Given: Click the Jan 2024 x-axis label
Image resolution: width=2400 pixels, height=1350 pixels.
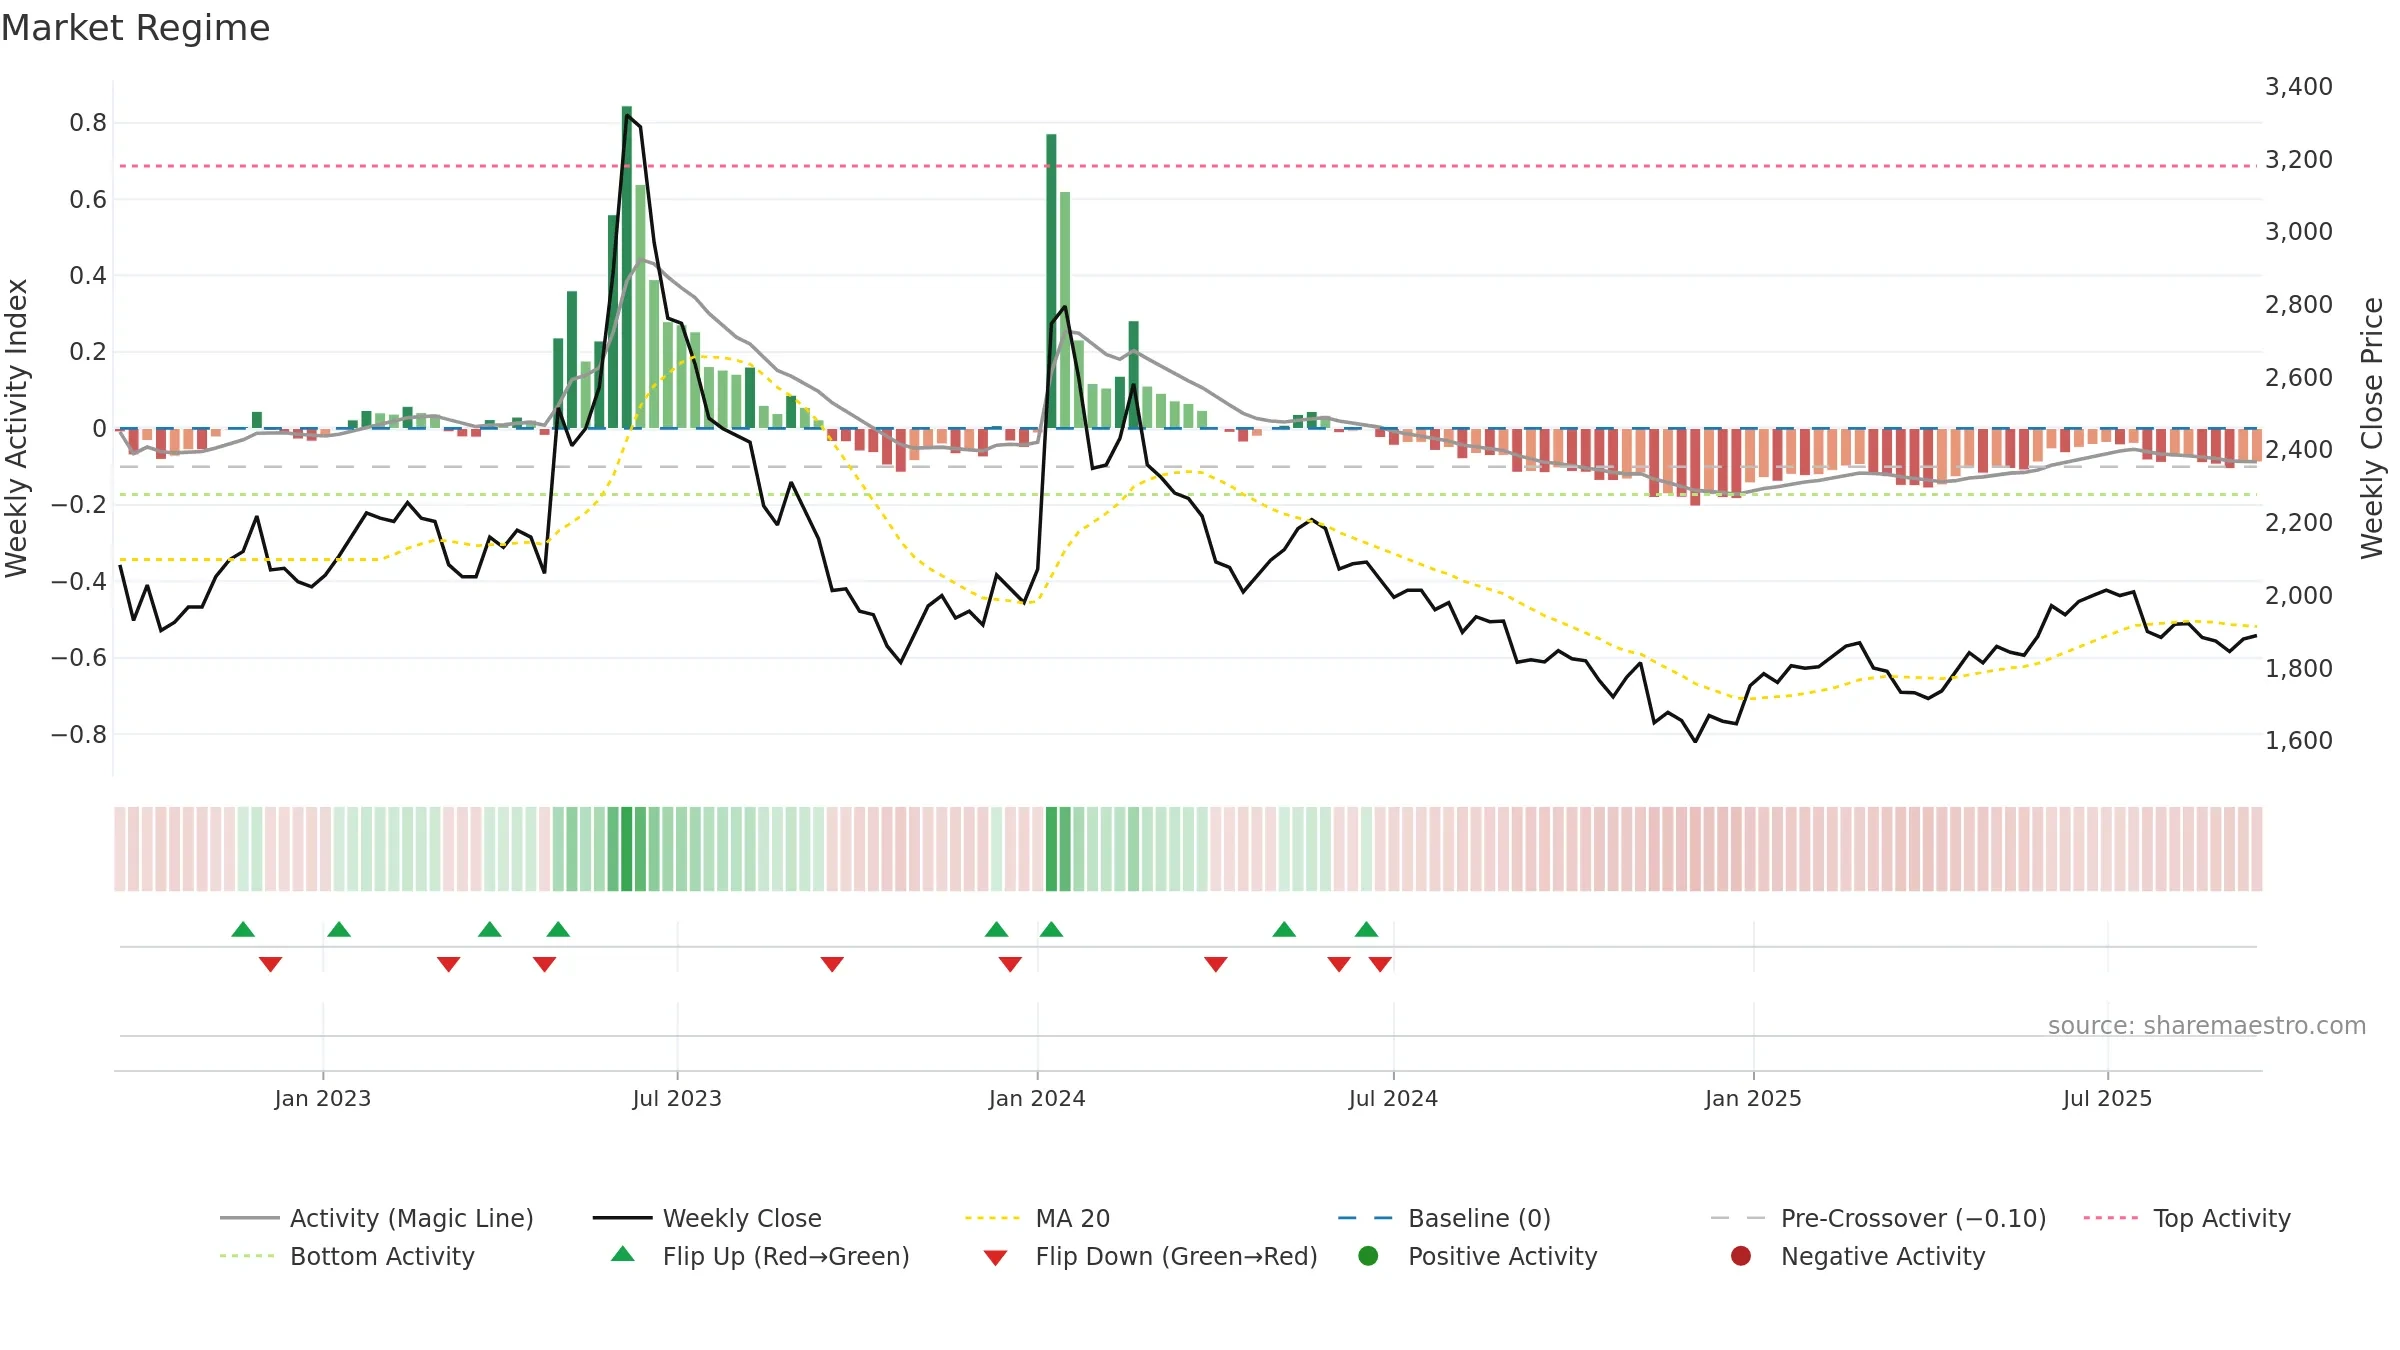Looking at the screenshot, I should click(x=1037, y=1098).
